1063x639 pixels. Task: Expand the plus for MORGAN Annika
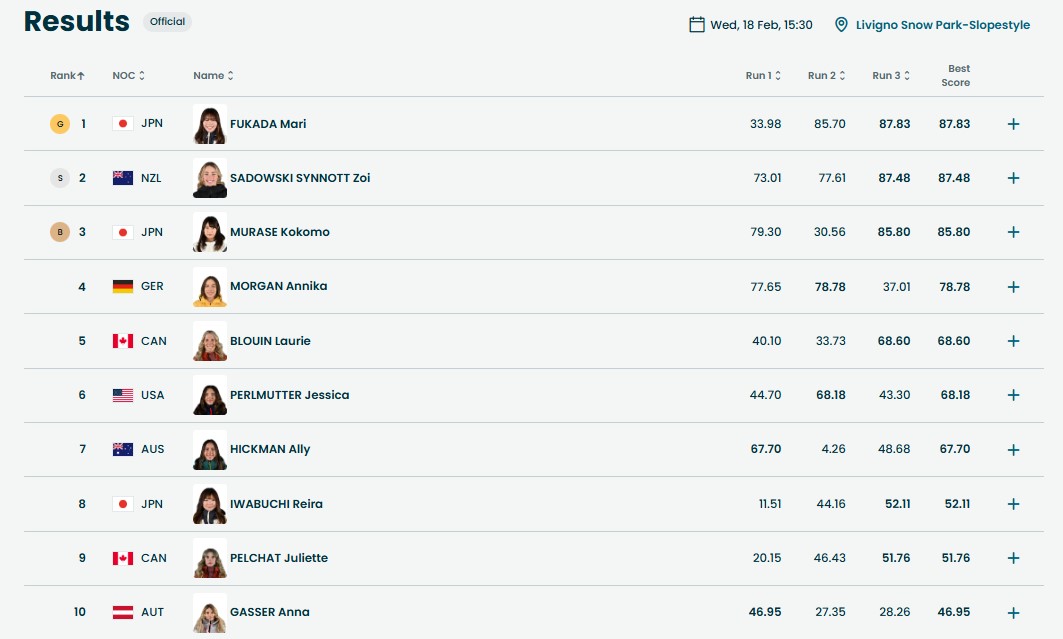pos(1013,287)
